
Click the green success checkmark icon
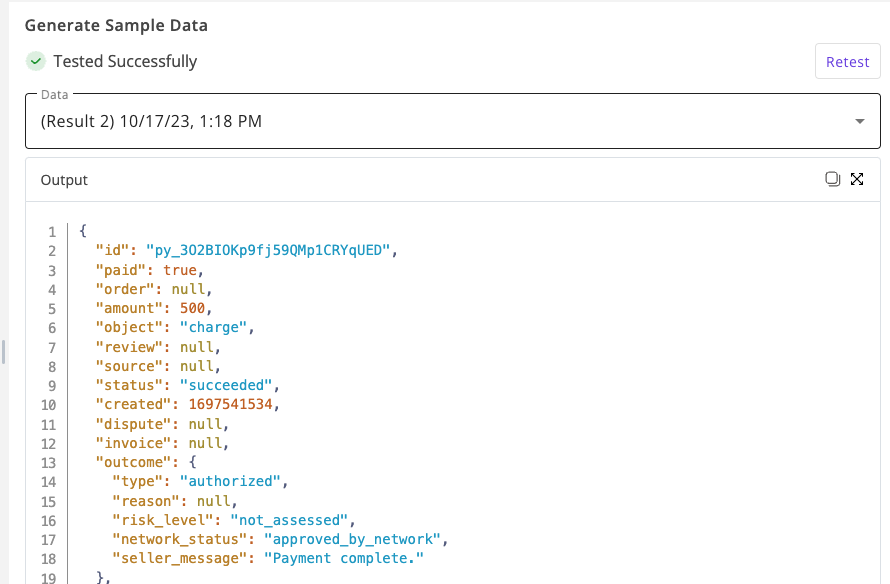point(36,61)
